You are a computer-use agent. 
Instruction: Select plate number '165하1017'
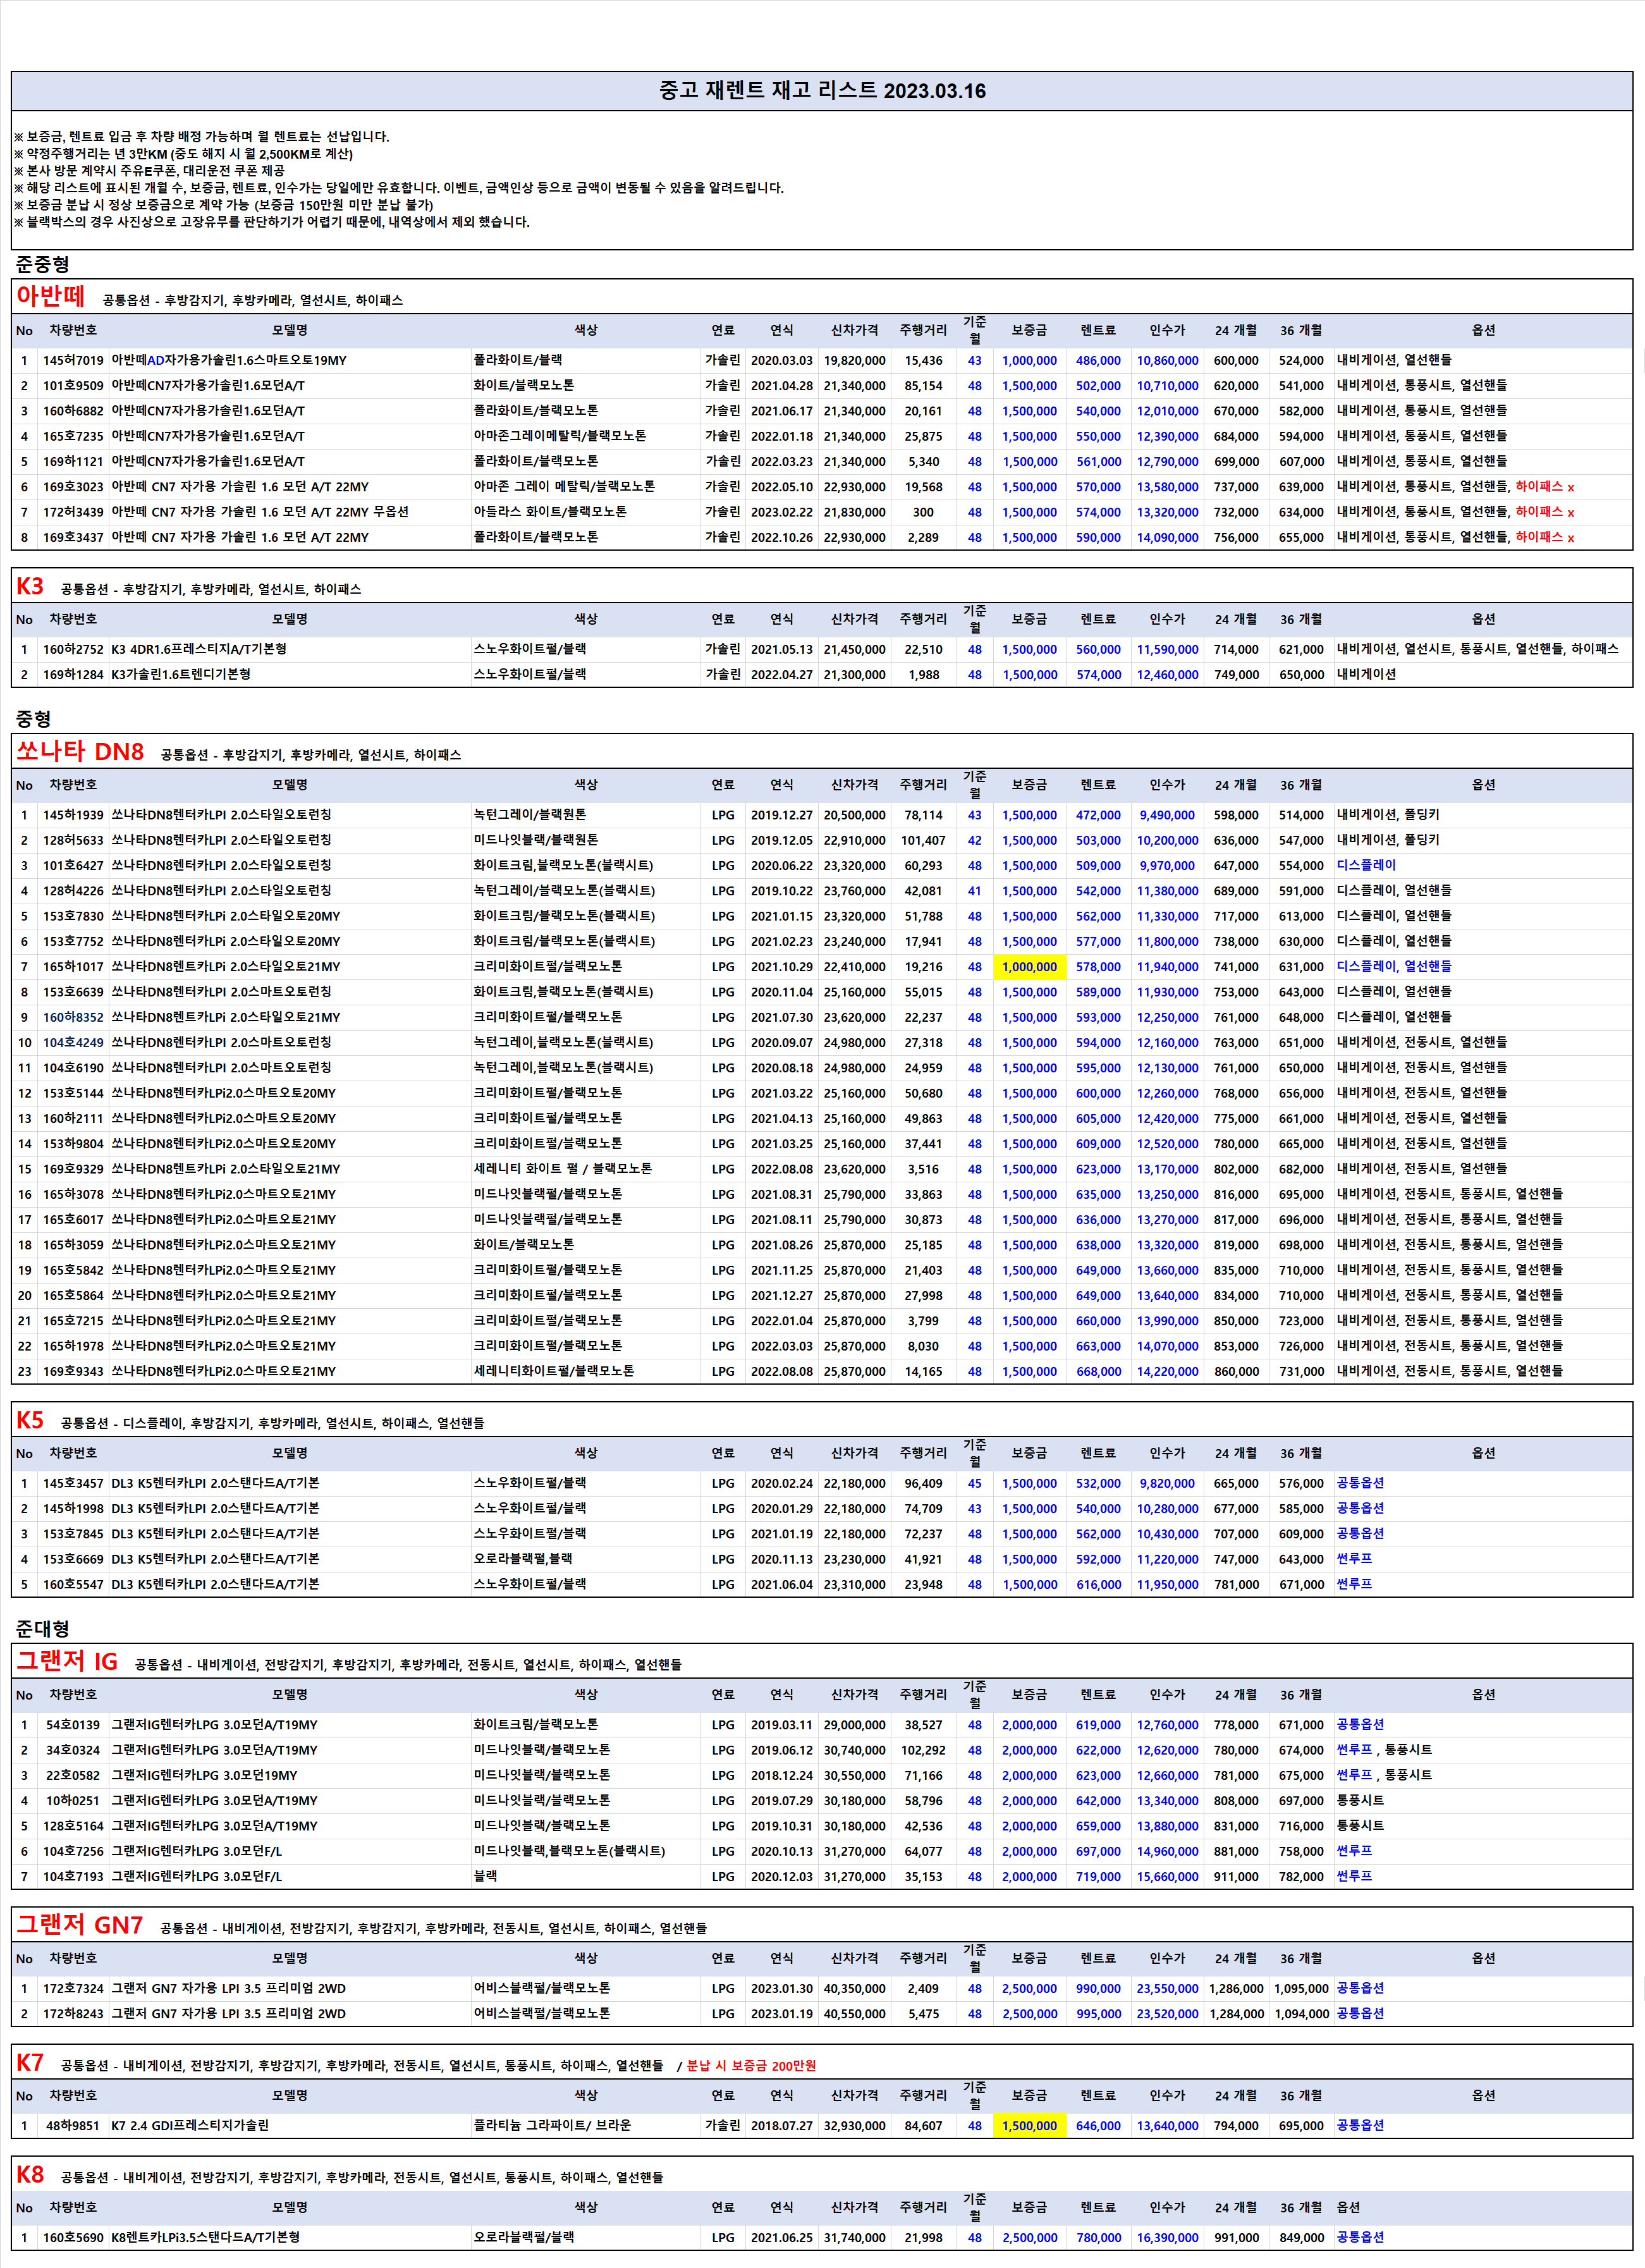[73, 967]
